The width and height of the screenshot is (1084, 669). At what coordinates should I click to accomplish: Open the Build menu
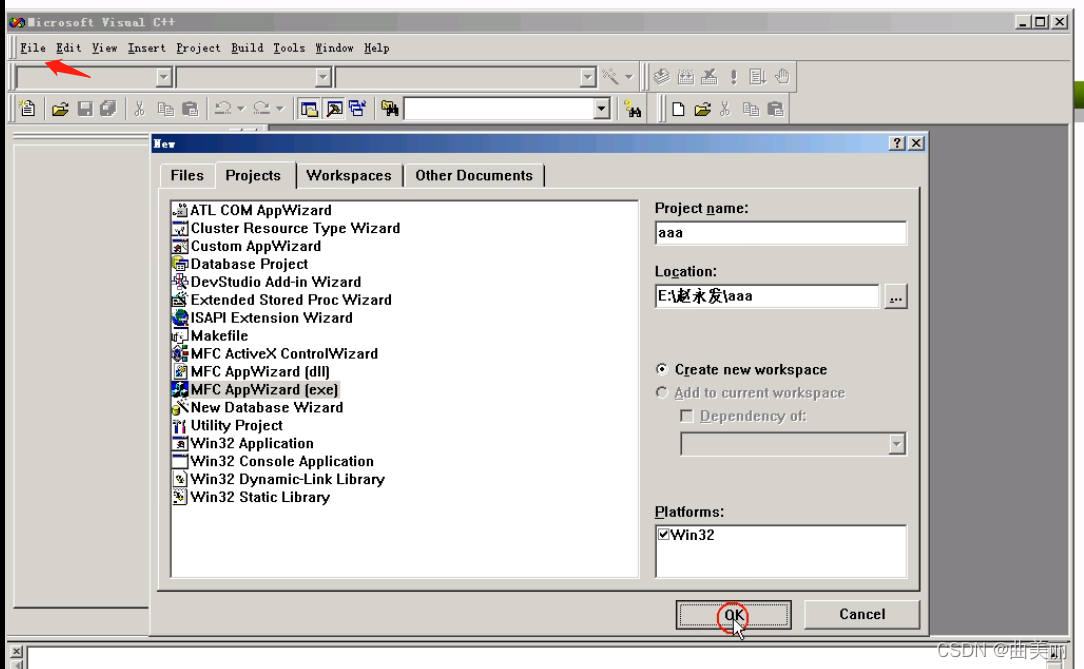point(247,48)
